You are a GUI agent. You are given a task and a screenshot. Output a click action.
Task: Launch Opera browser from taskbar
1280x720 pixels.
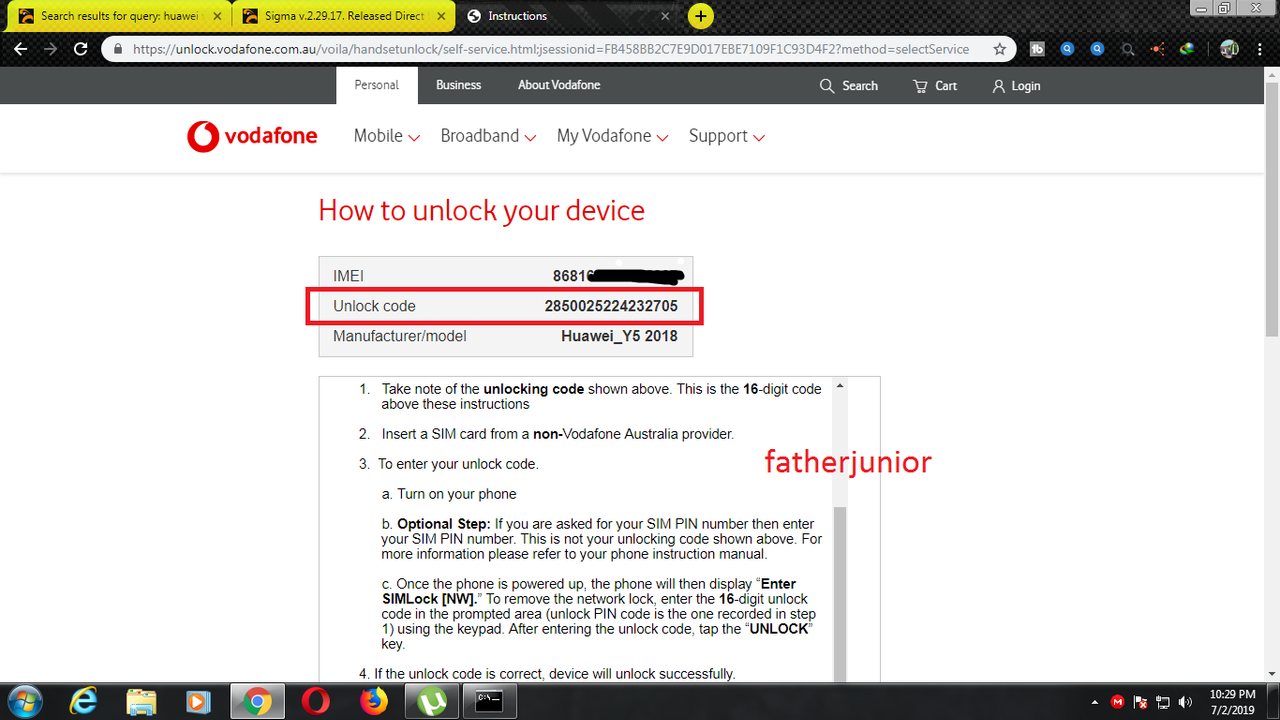(x=315, y=702)
